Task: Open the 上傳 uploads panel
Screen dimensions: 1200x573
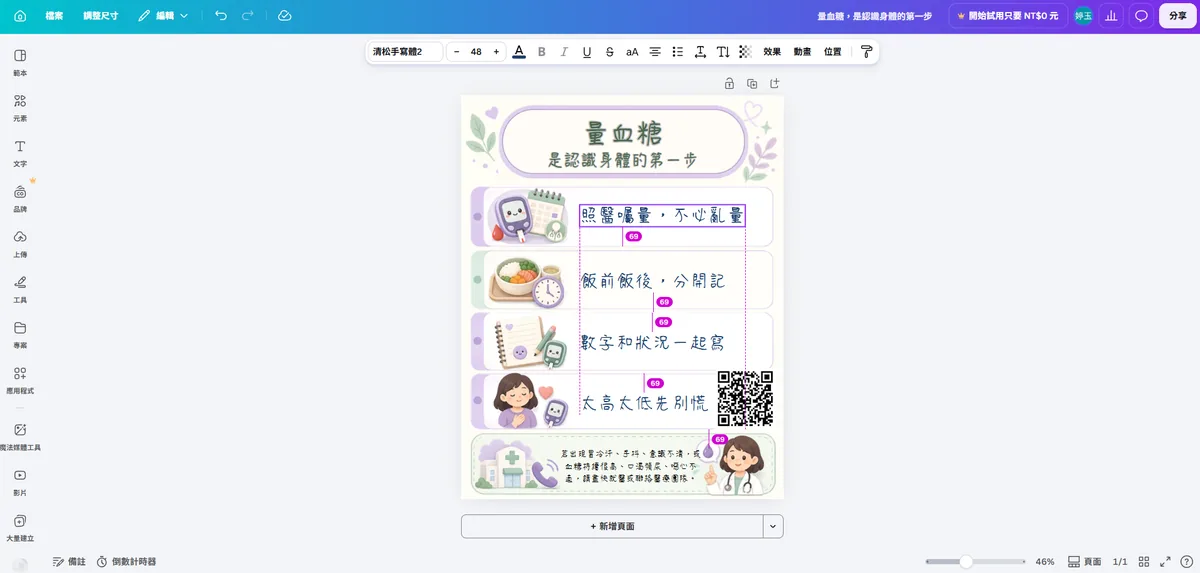Action: point(20,244)
